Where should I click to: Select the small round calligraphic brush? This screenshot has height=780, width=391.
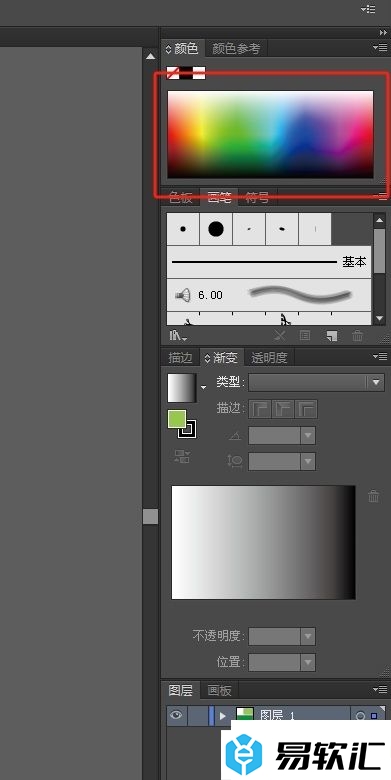tap(183, 229)
